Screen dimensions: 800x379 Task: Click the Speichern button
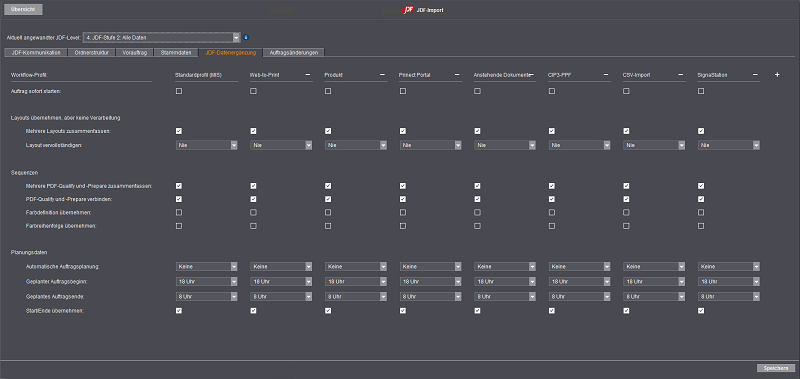pyautogui.click(x=776, y=368)
